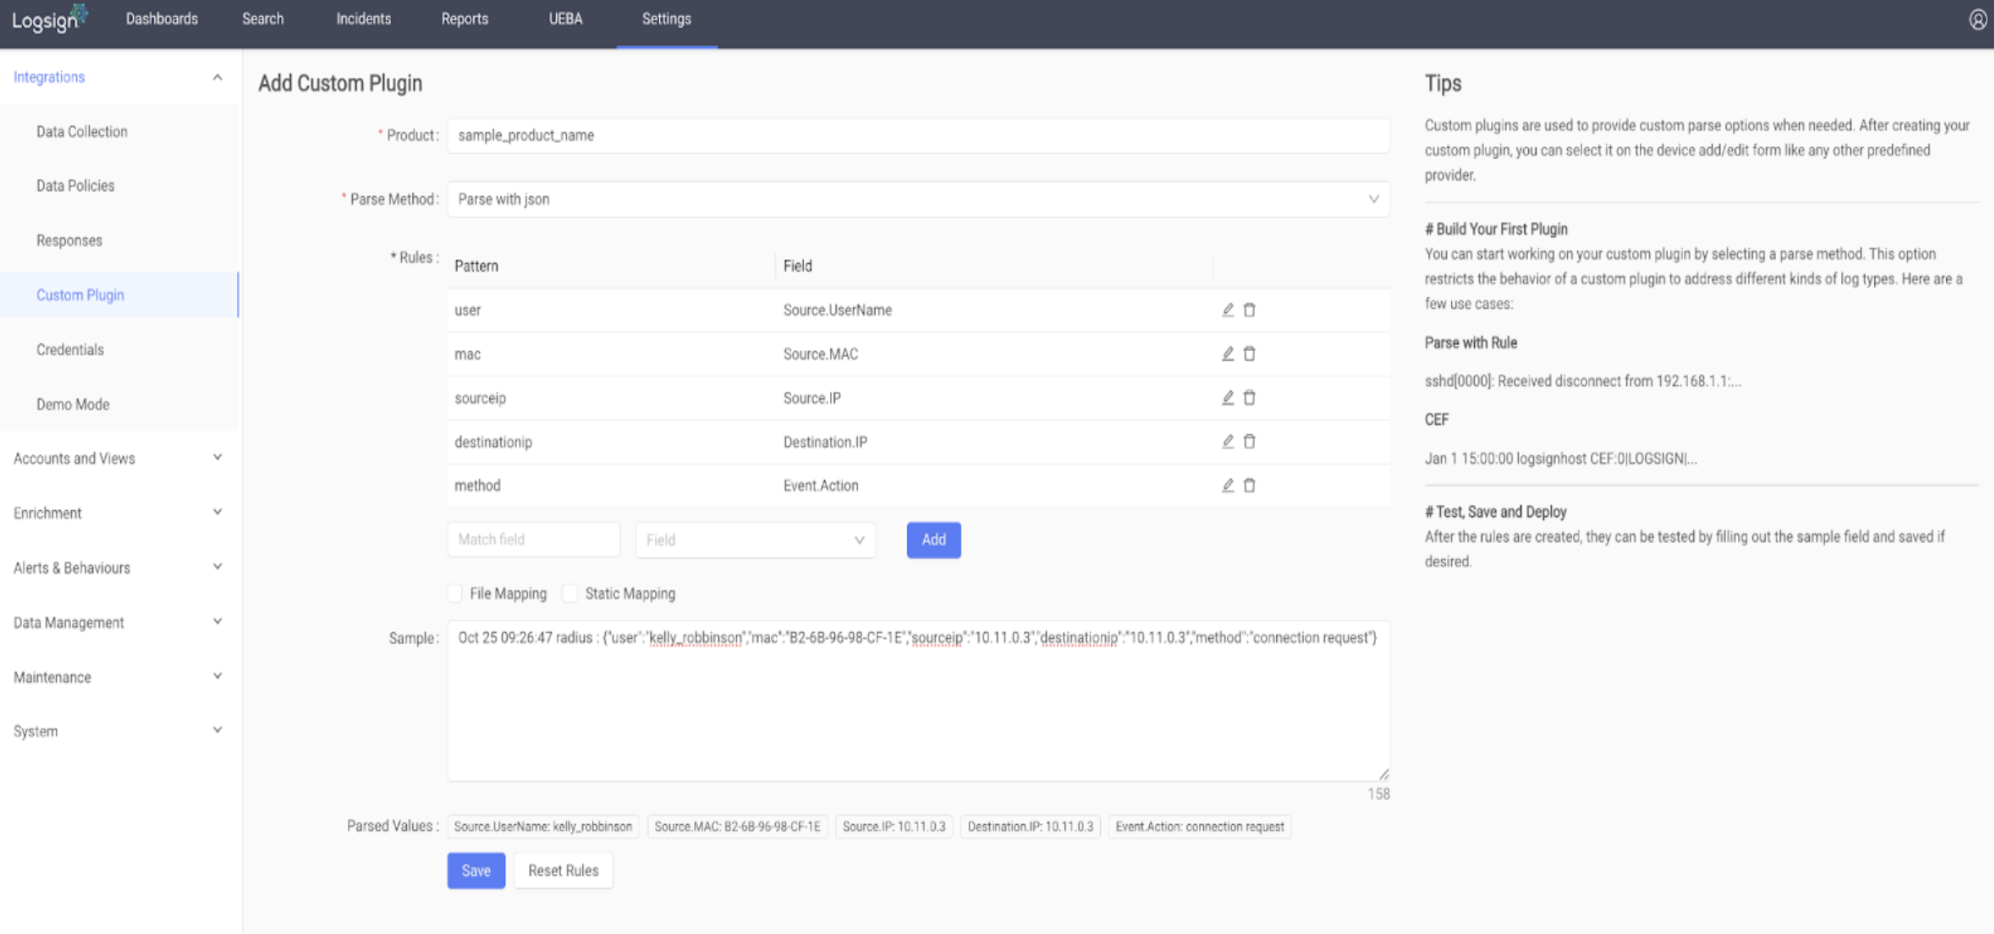Go to the Search tab
1994x934 pixels.
pos(263,19)
